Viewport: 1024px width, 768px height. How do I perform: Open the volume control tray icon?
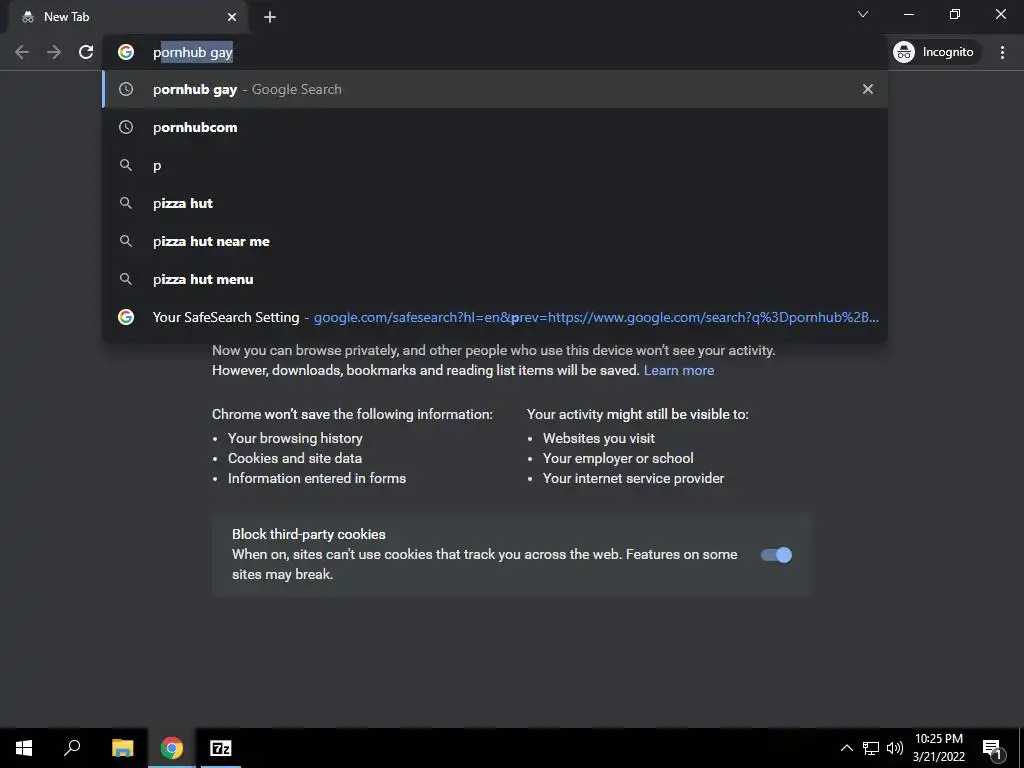coord(895,748)
